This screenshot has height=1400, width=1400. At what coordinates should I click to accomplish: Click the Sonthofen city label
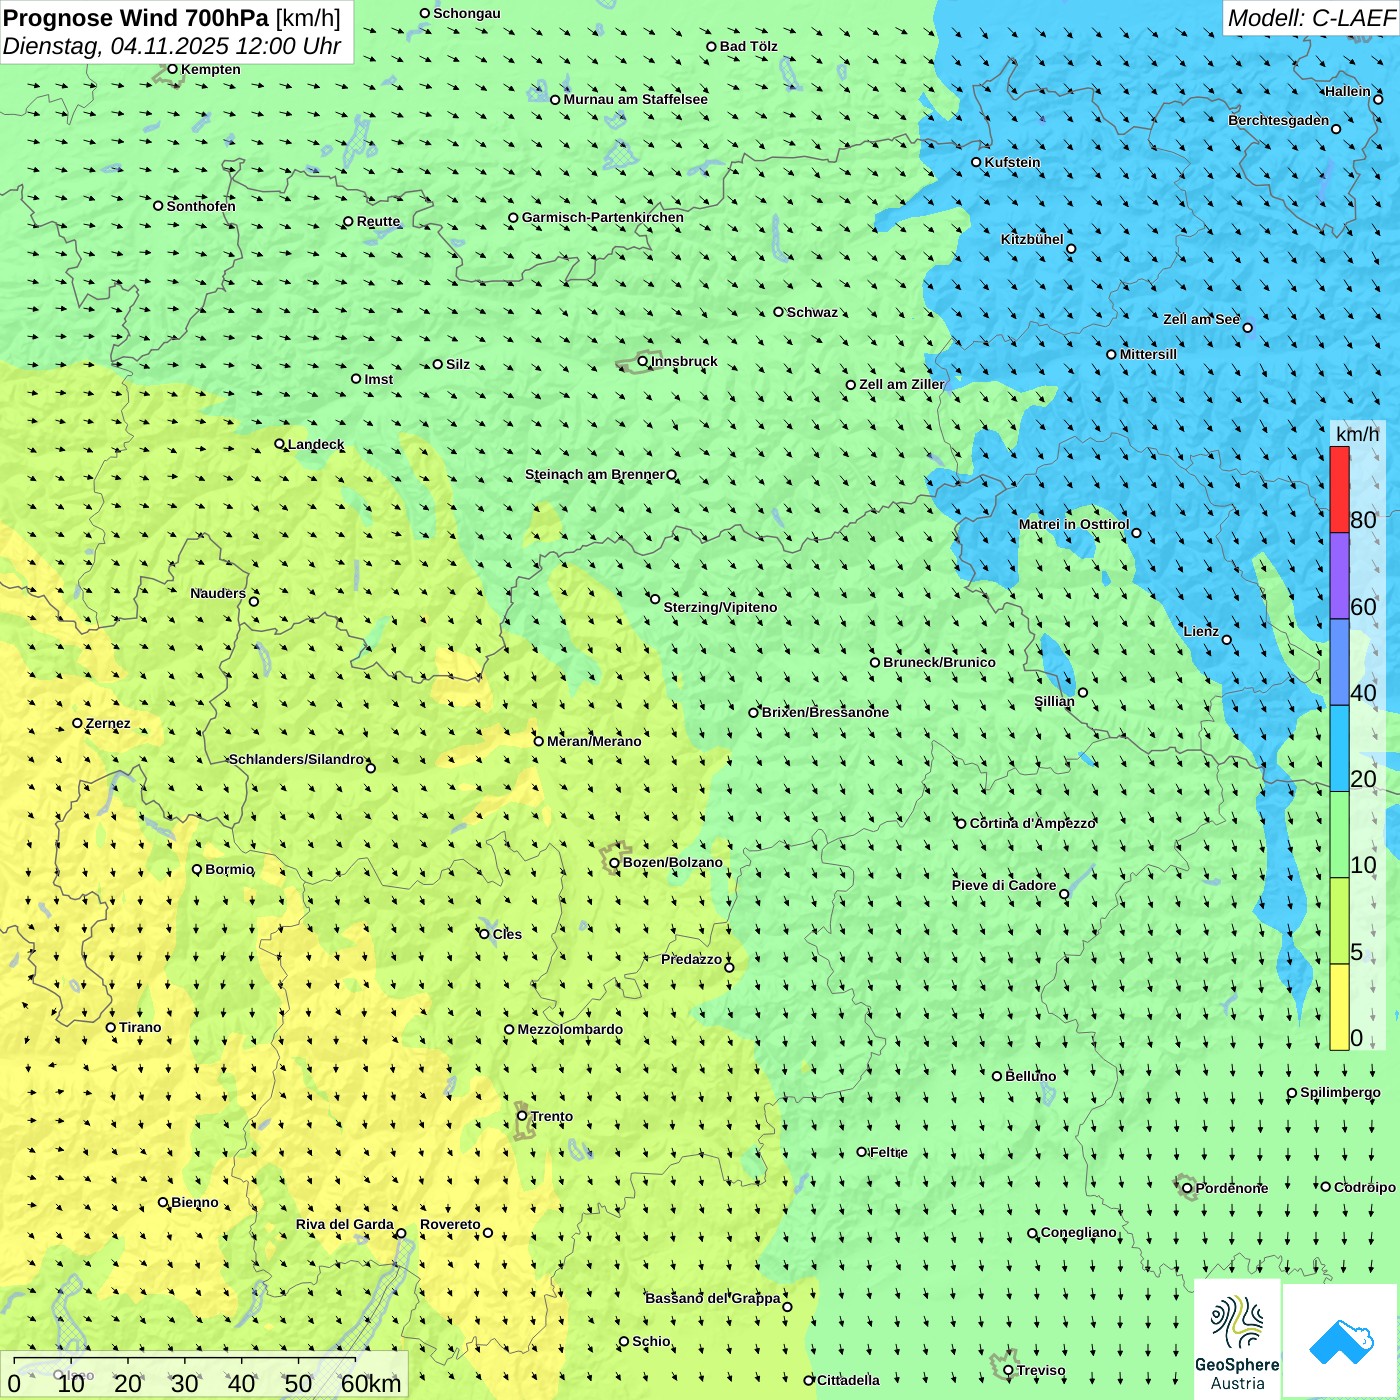(201, 206)
